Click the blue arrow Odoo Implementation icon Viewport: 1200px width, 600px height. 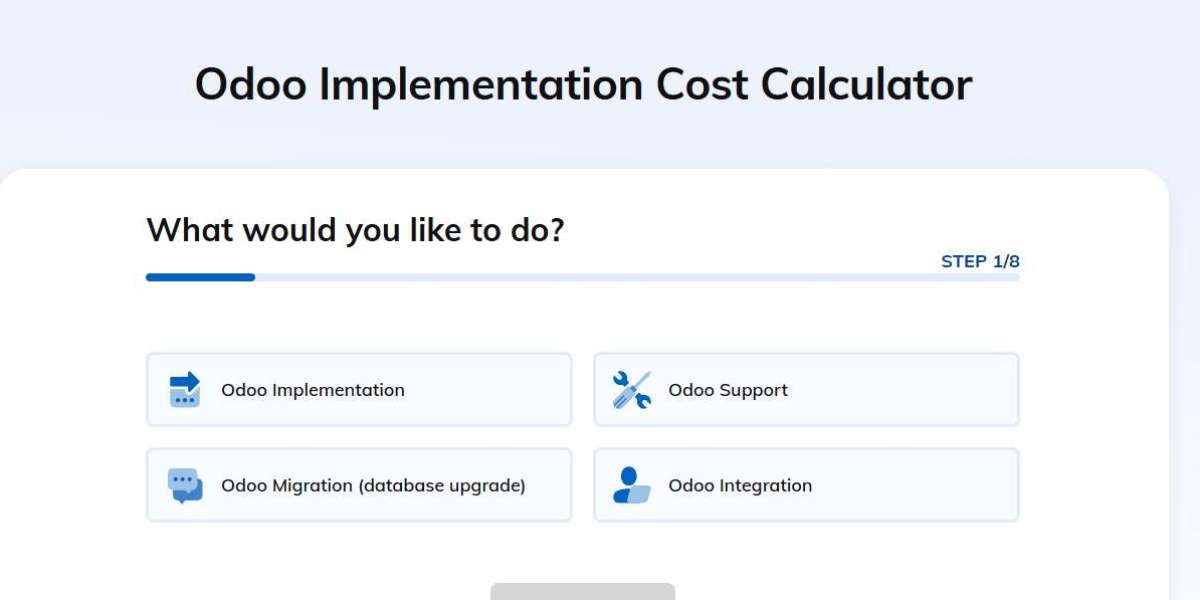point(185,389)
